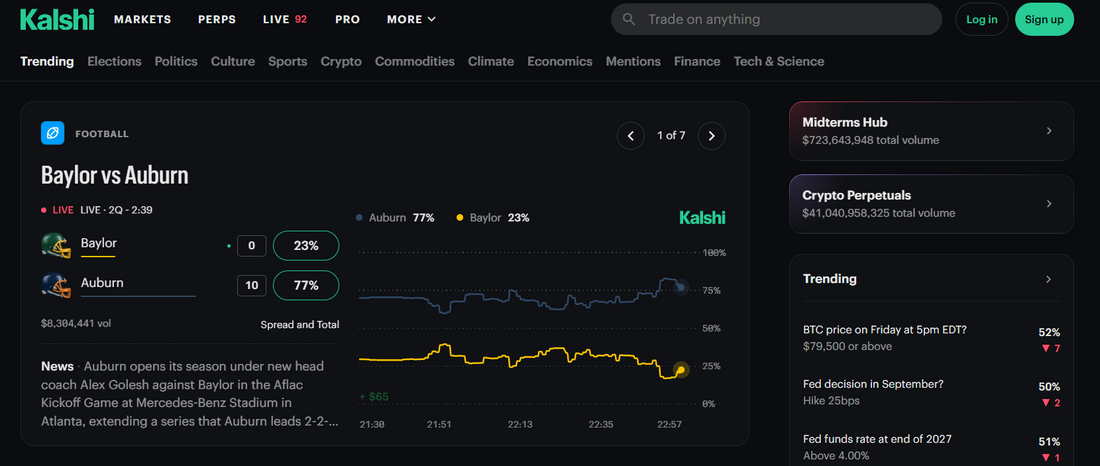Image resolution: width=1100 pixels, height=466 pixels.
Task: Open Spread and Total link
Action: click(x=300, y=324)
